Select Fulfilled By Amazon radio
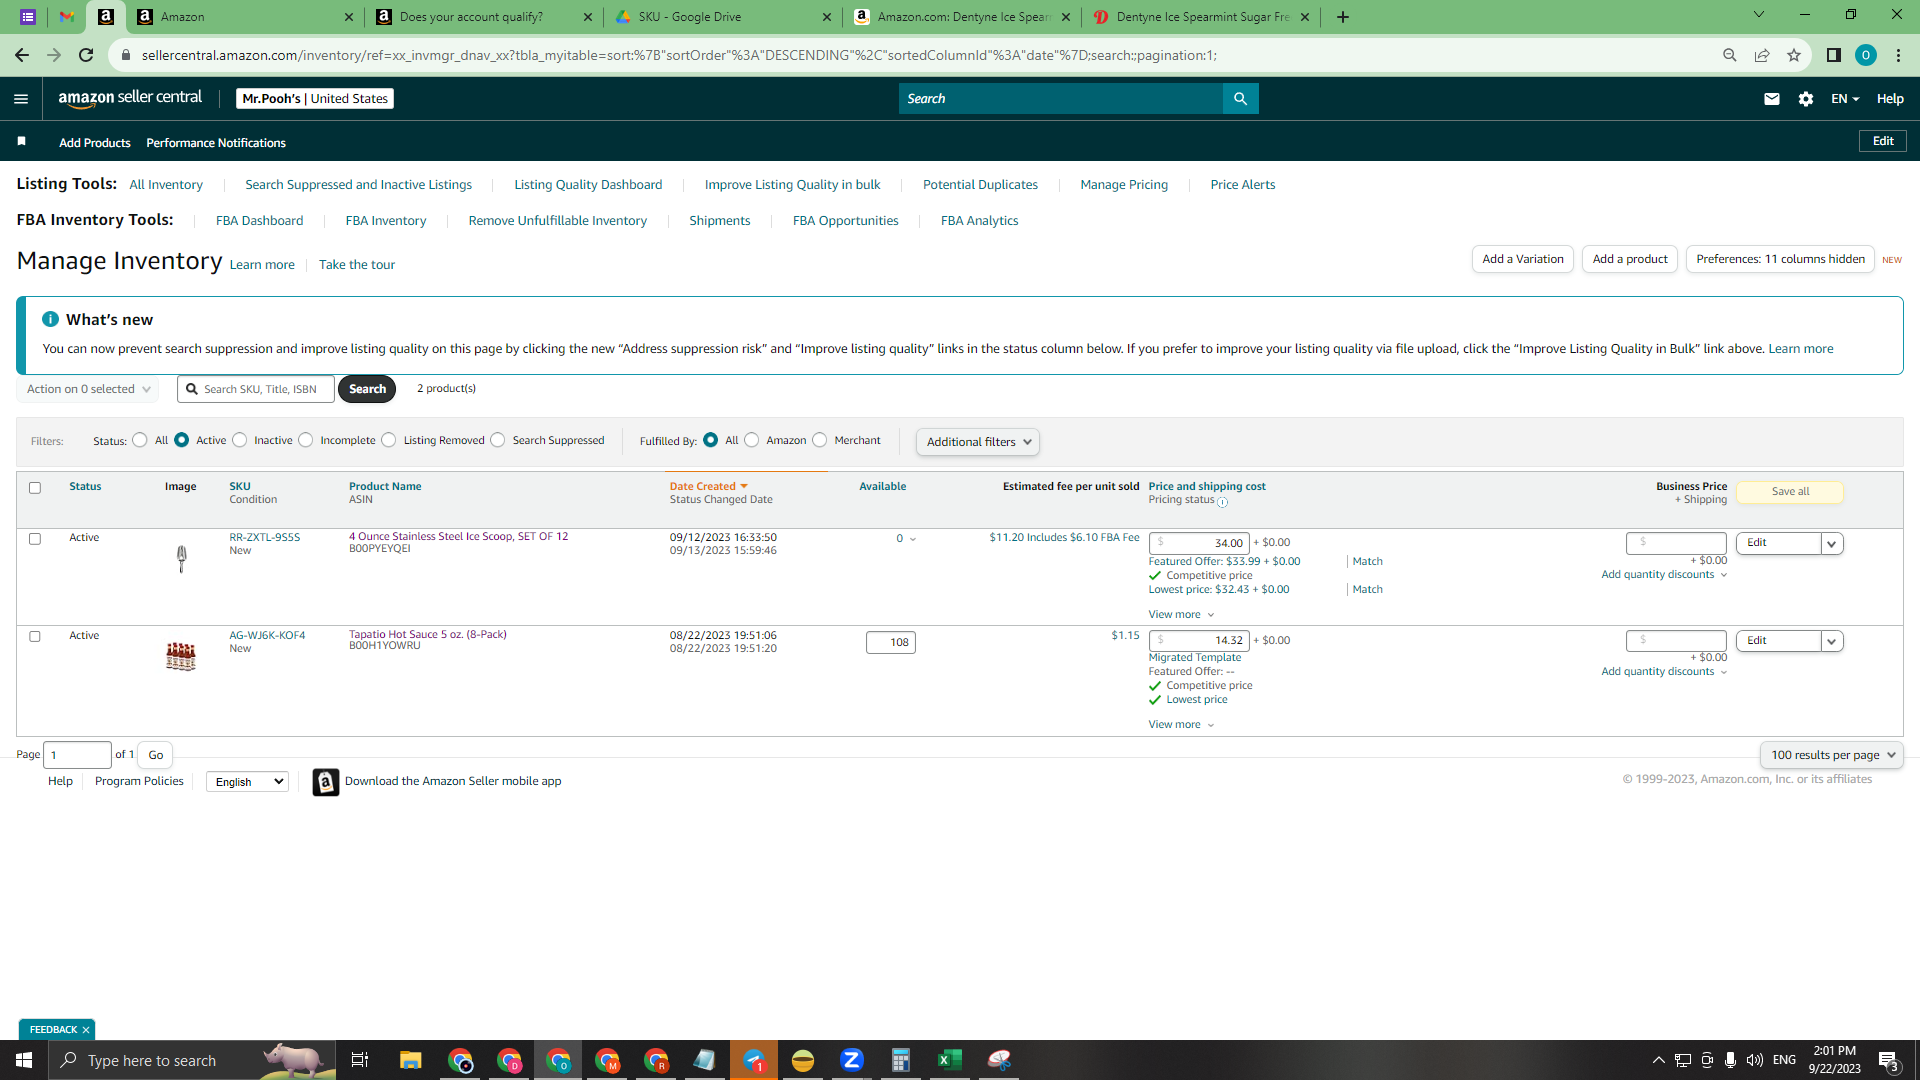The width and height of the screenshot is (1920, 1080). click(x=752, y=440)
